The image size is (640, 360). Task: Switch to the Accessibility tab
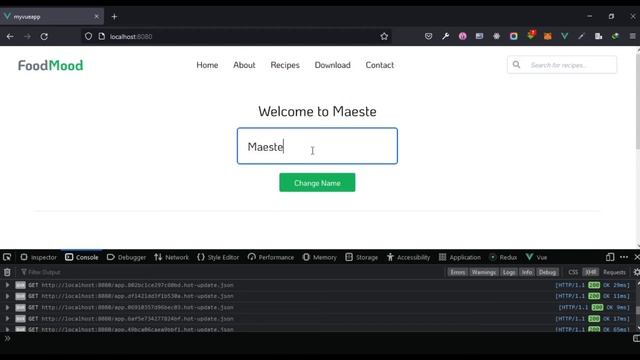pos(408,257)
